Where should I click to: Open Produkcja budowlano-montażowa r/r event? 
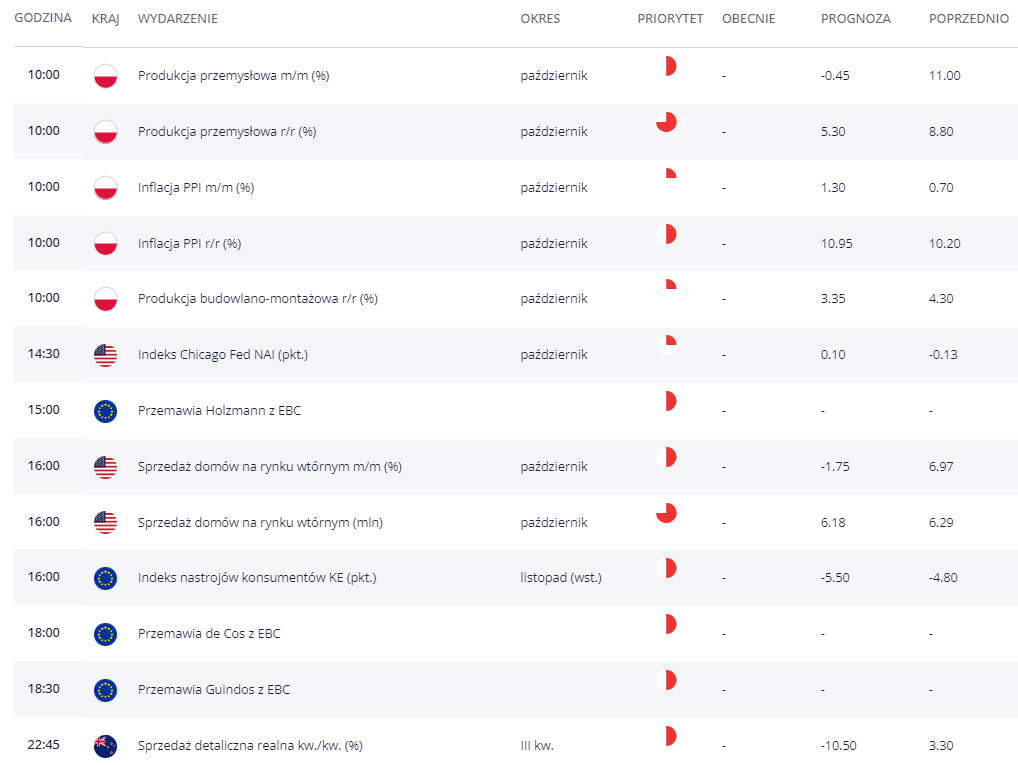(x=257, y=299)
